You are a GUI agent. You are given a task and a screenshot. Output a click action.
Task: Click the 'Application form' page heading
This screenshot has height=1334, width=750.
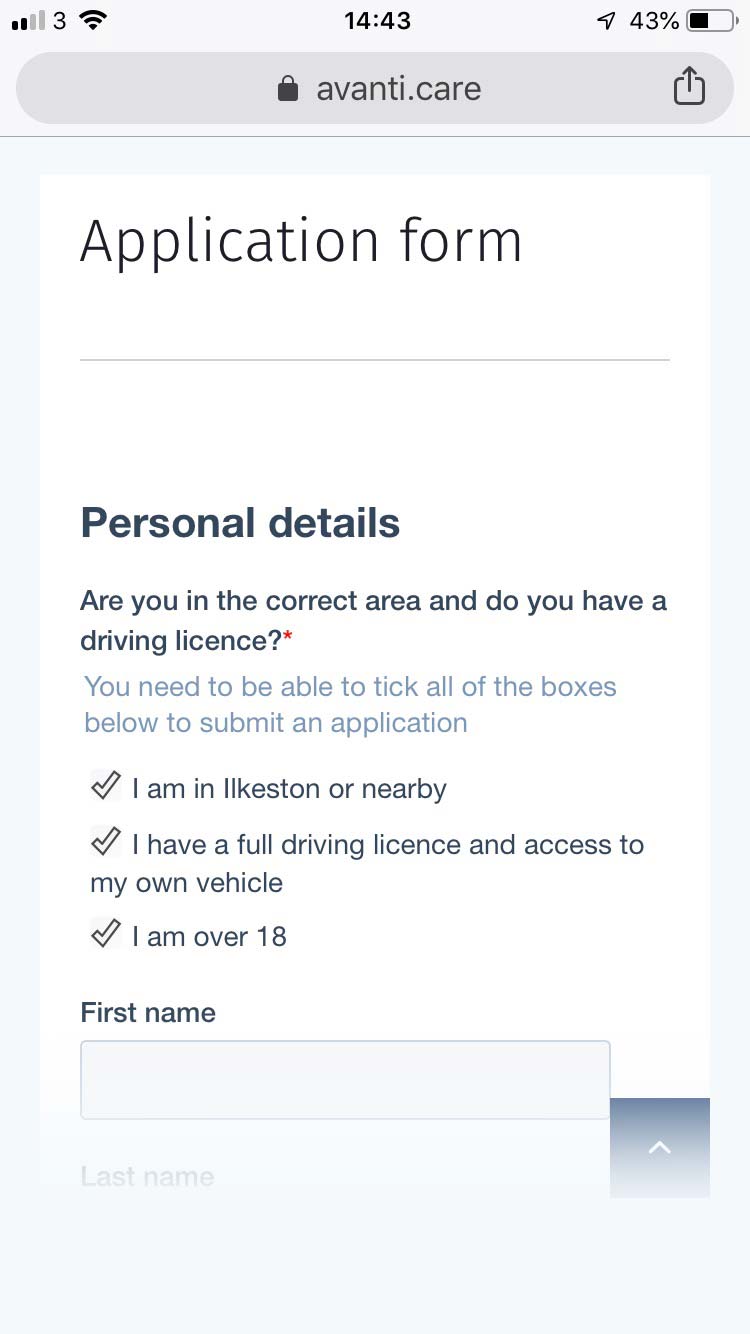tap(301, 242)
